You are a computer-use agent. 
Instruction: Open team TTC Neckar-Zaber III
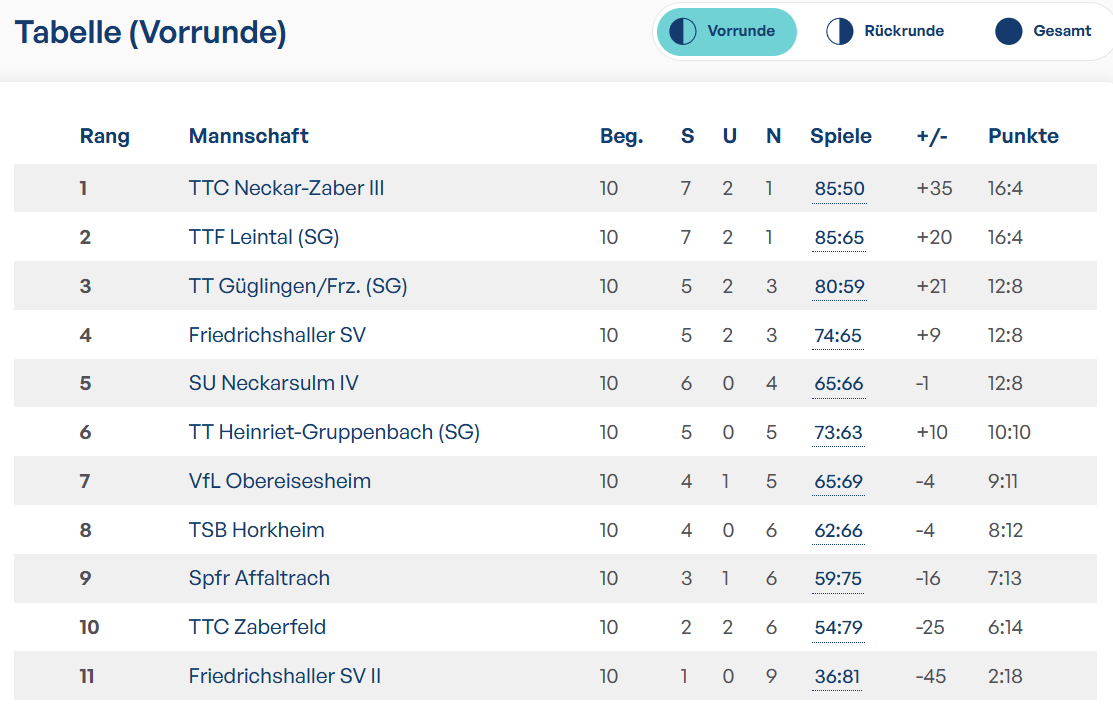tap(286, 188)
